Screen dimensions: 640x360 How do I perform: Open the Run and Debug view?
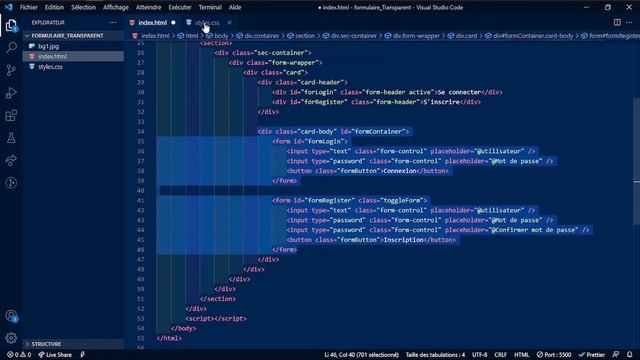pos(11,93)
